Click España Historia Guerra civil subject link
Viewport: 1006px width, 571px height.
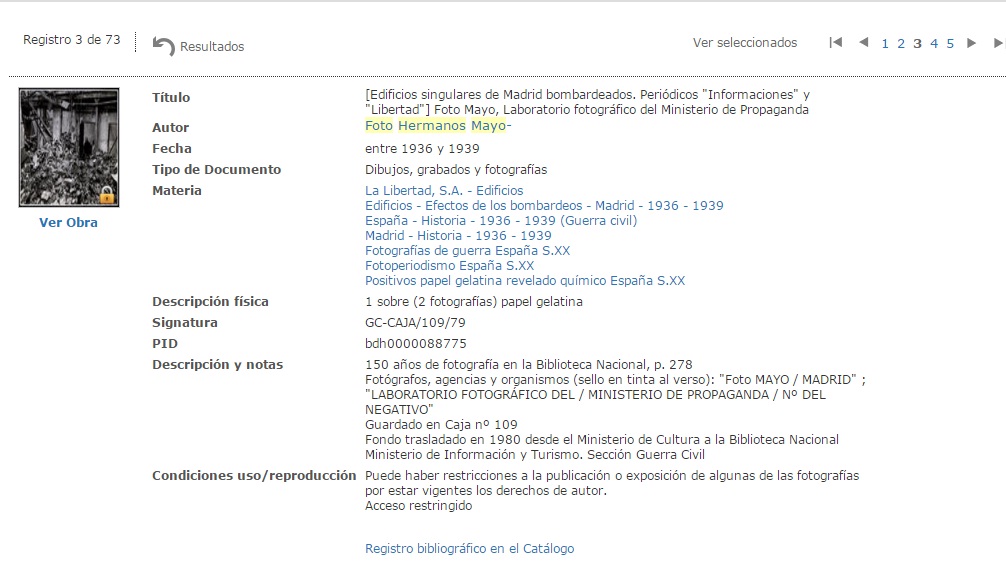click(501, 221)
